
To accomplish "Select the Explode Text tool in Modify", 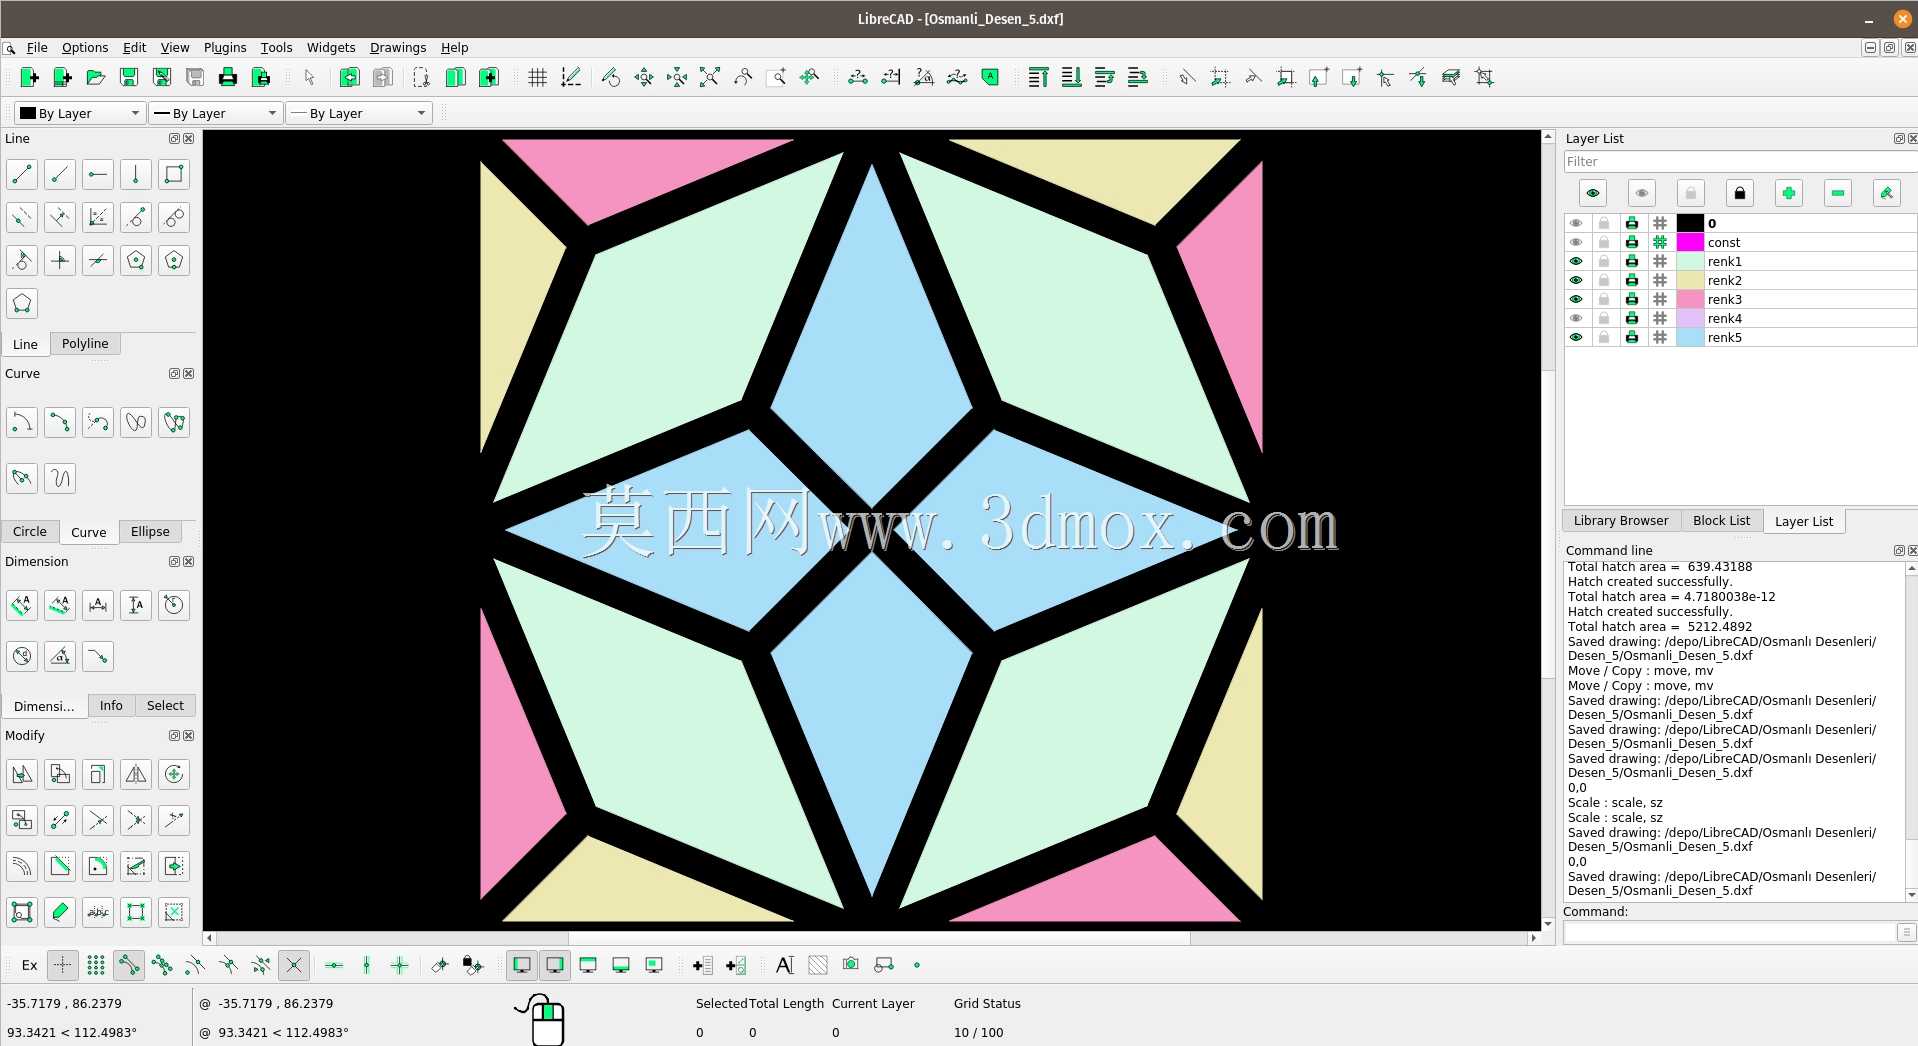I will coord(98,912).
